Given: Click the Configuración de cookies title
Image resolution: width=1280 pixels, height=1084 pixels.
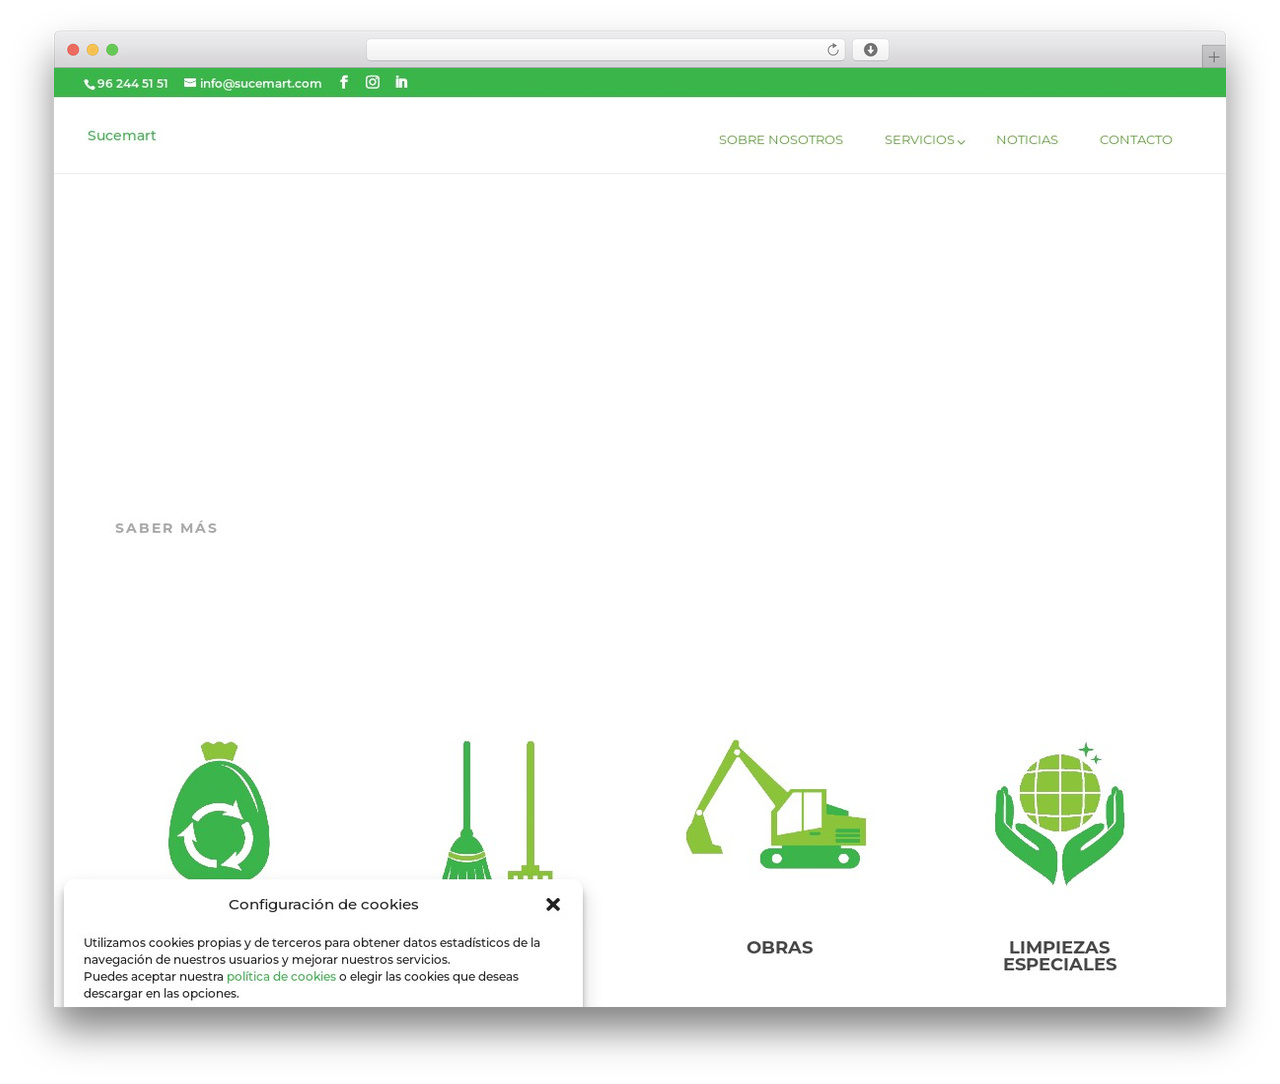Looking at the screenshot, I should coord(323,904).
